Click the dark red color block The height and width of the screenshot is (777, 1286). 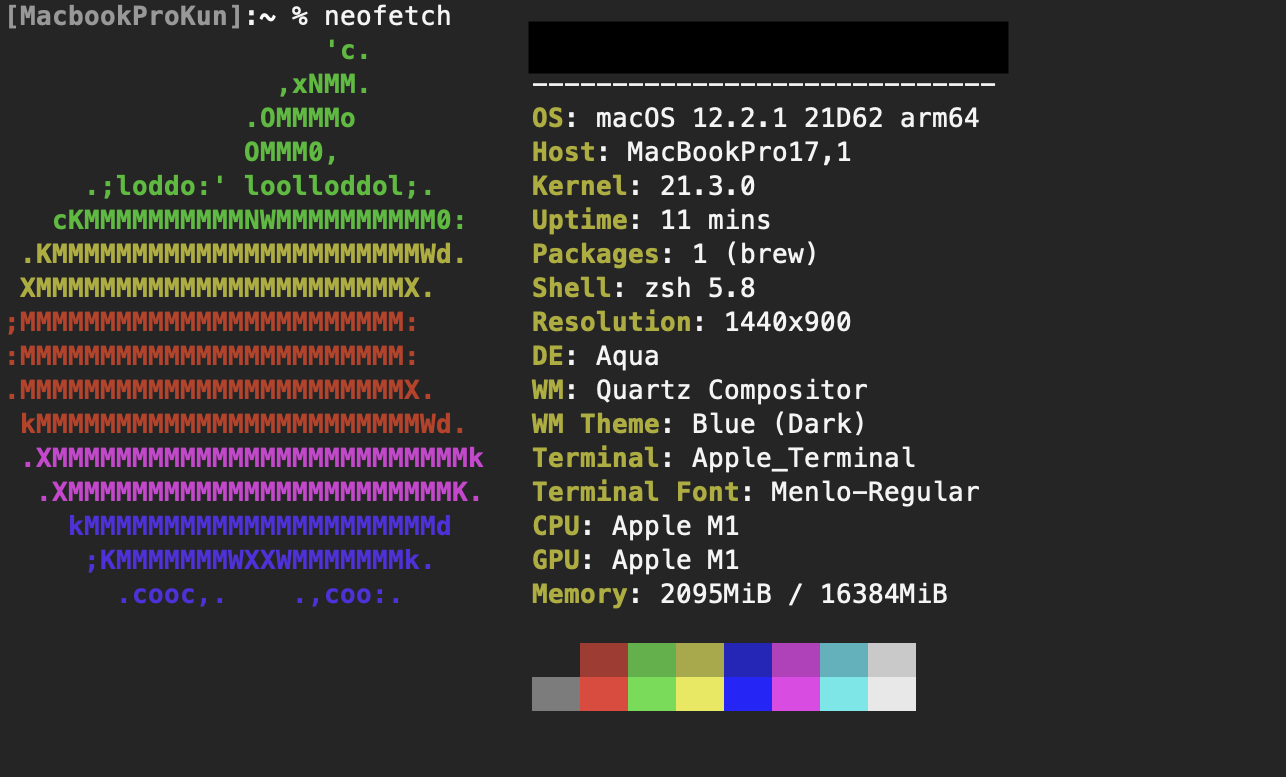[x=604, y=660]
